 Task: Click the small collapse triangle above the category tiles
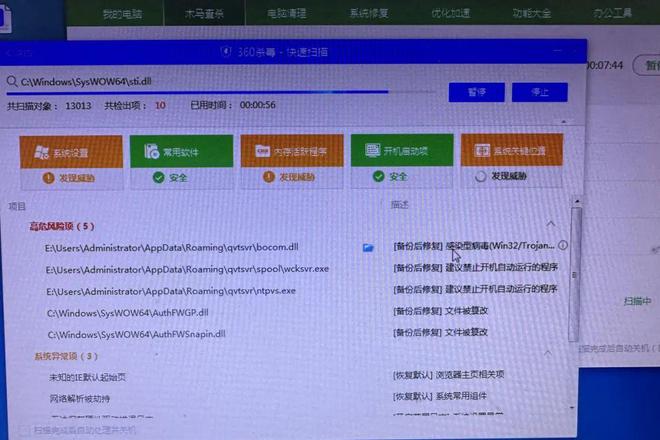tap(564, 122)
